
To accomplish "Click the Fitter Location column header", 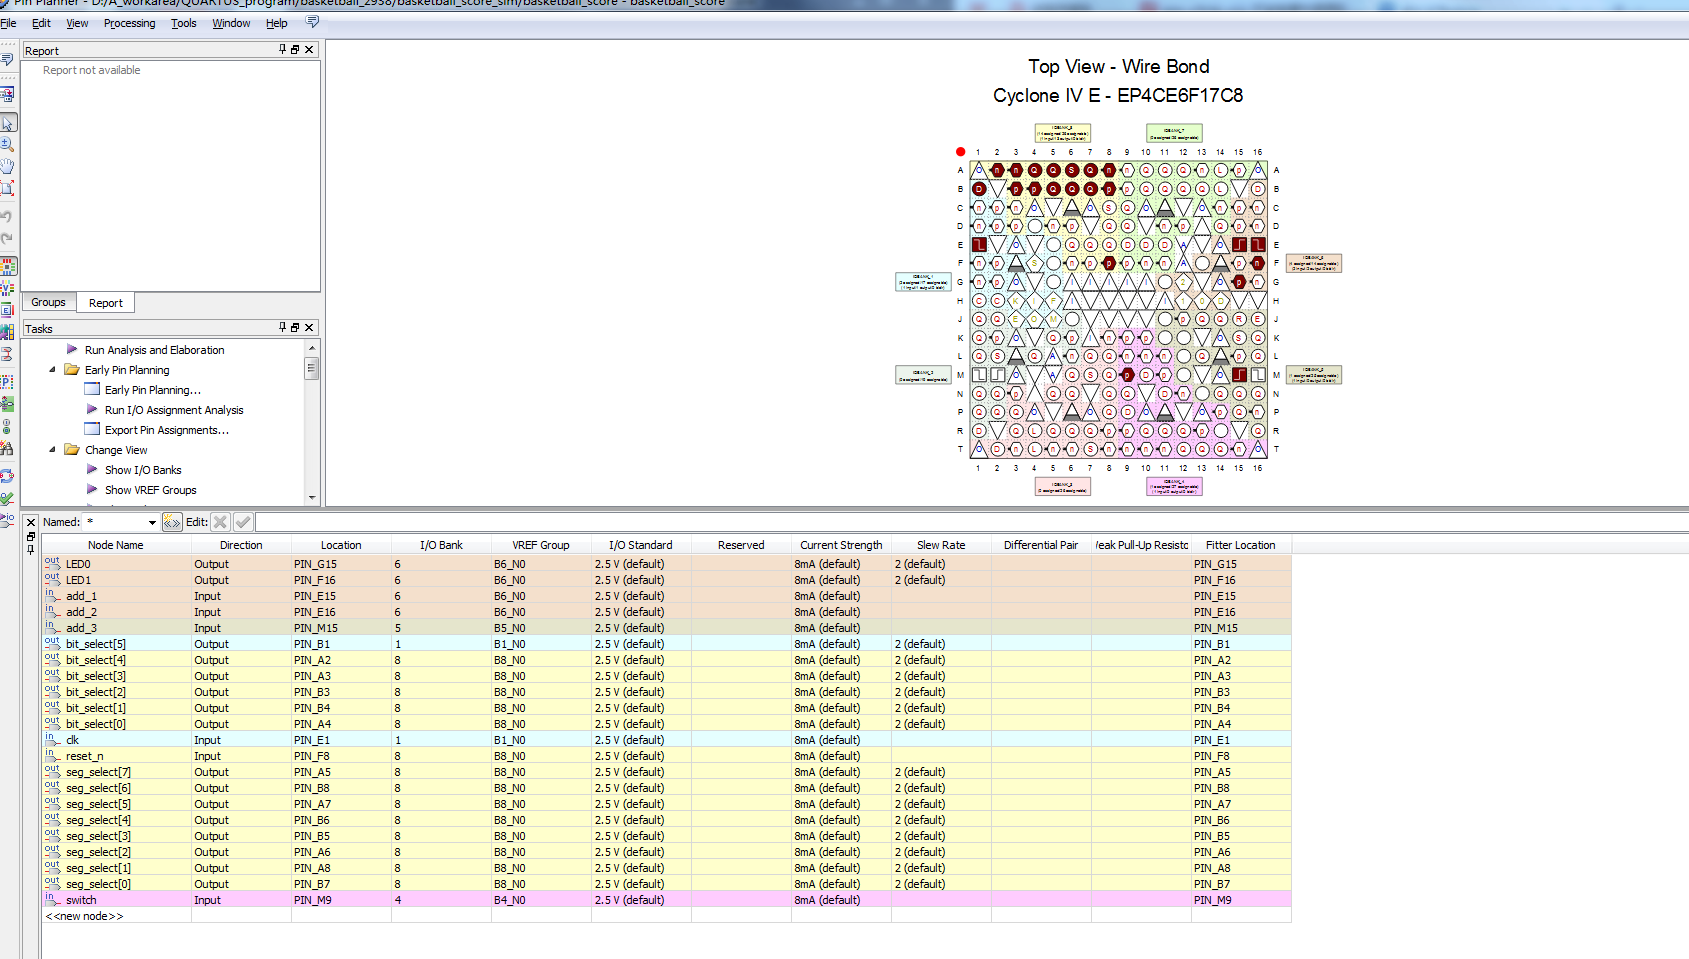I will click(x=1241, y=545).
